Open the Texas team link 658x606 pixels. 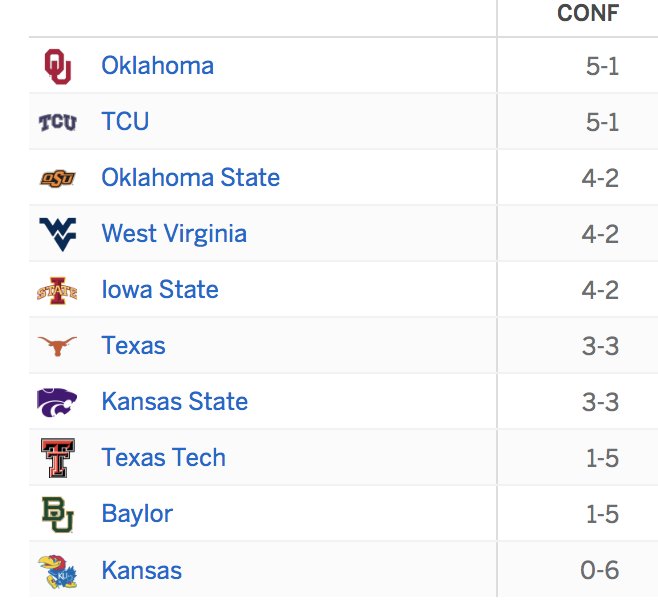click(133, 345)
